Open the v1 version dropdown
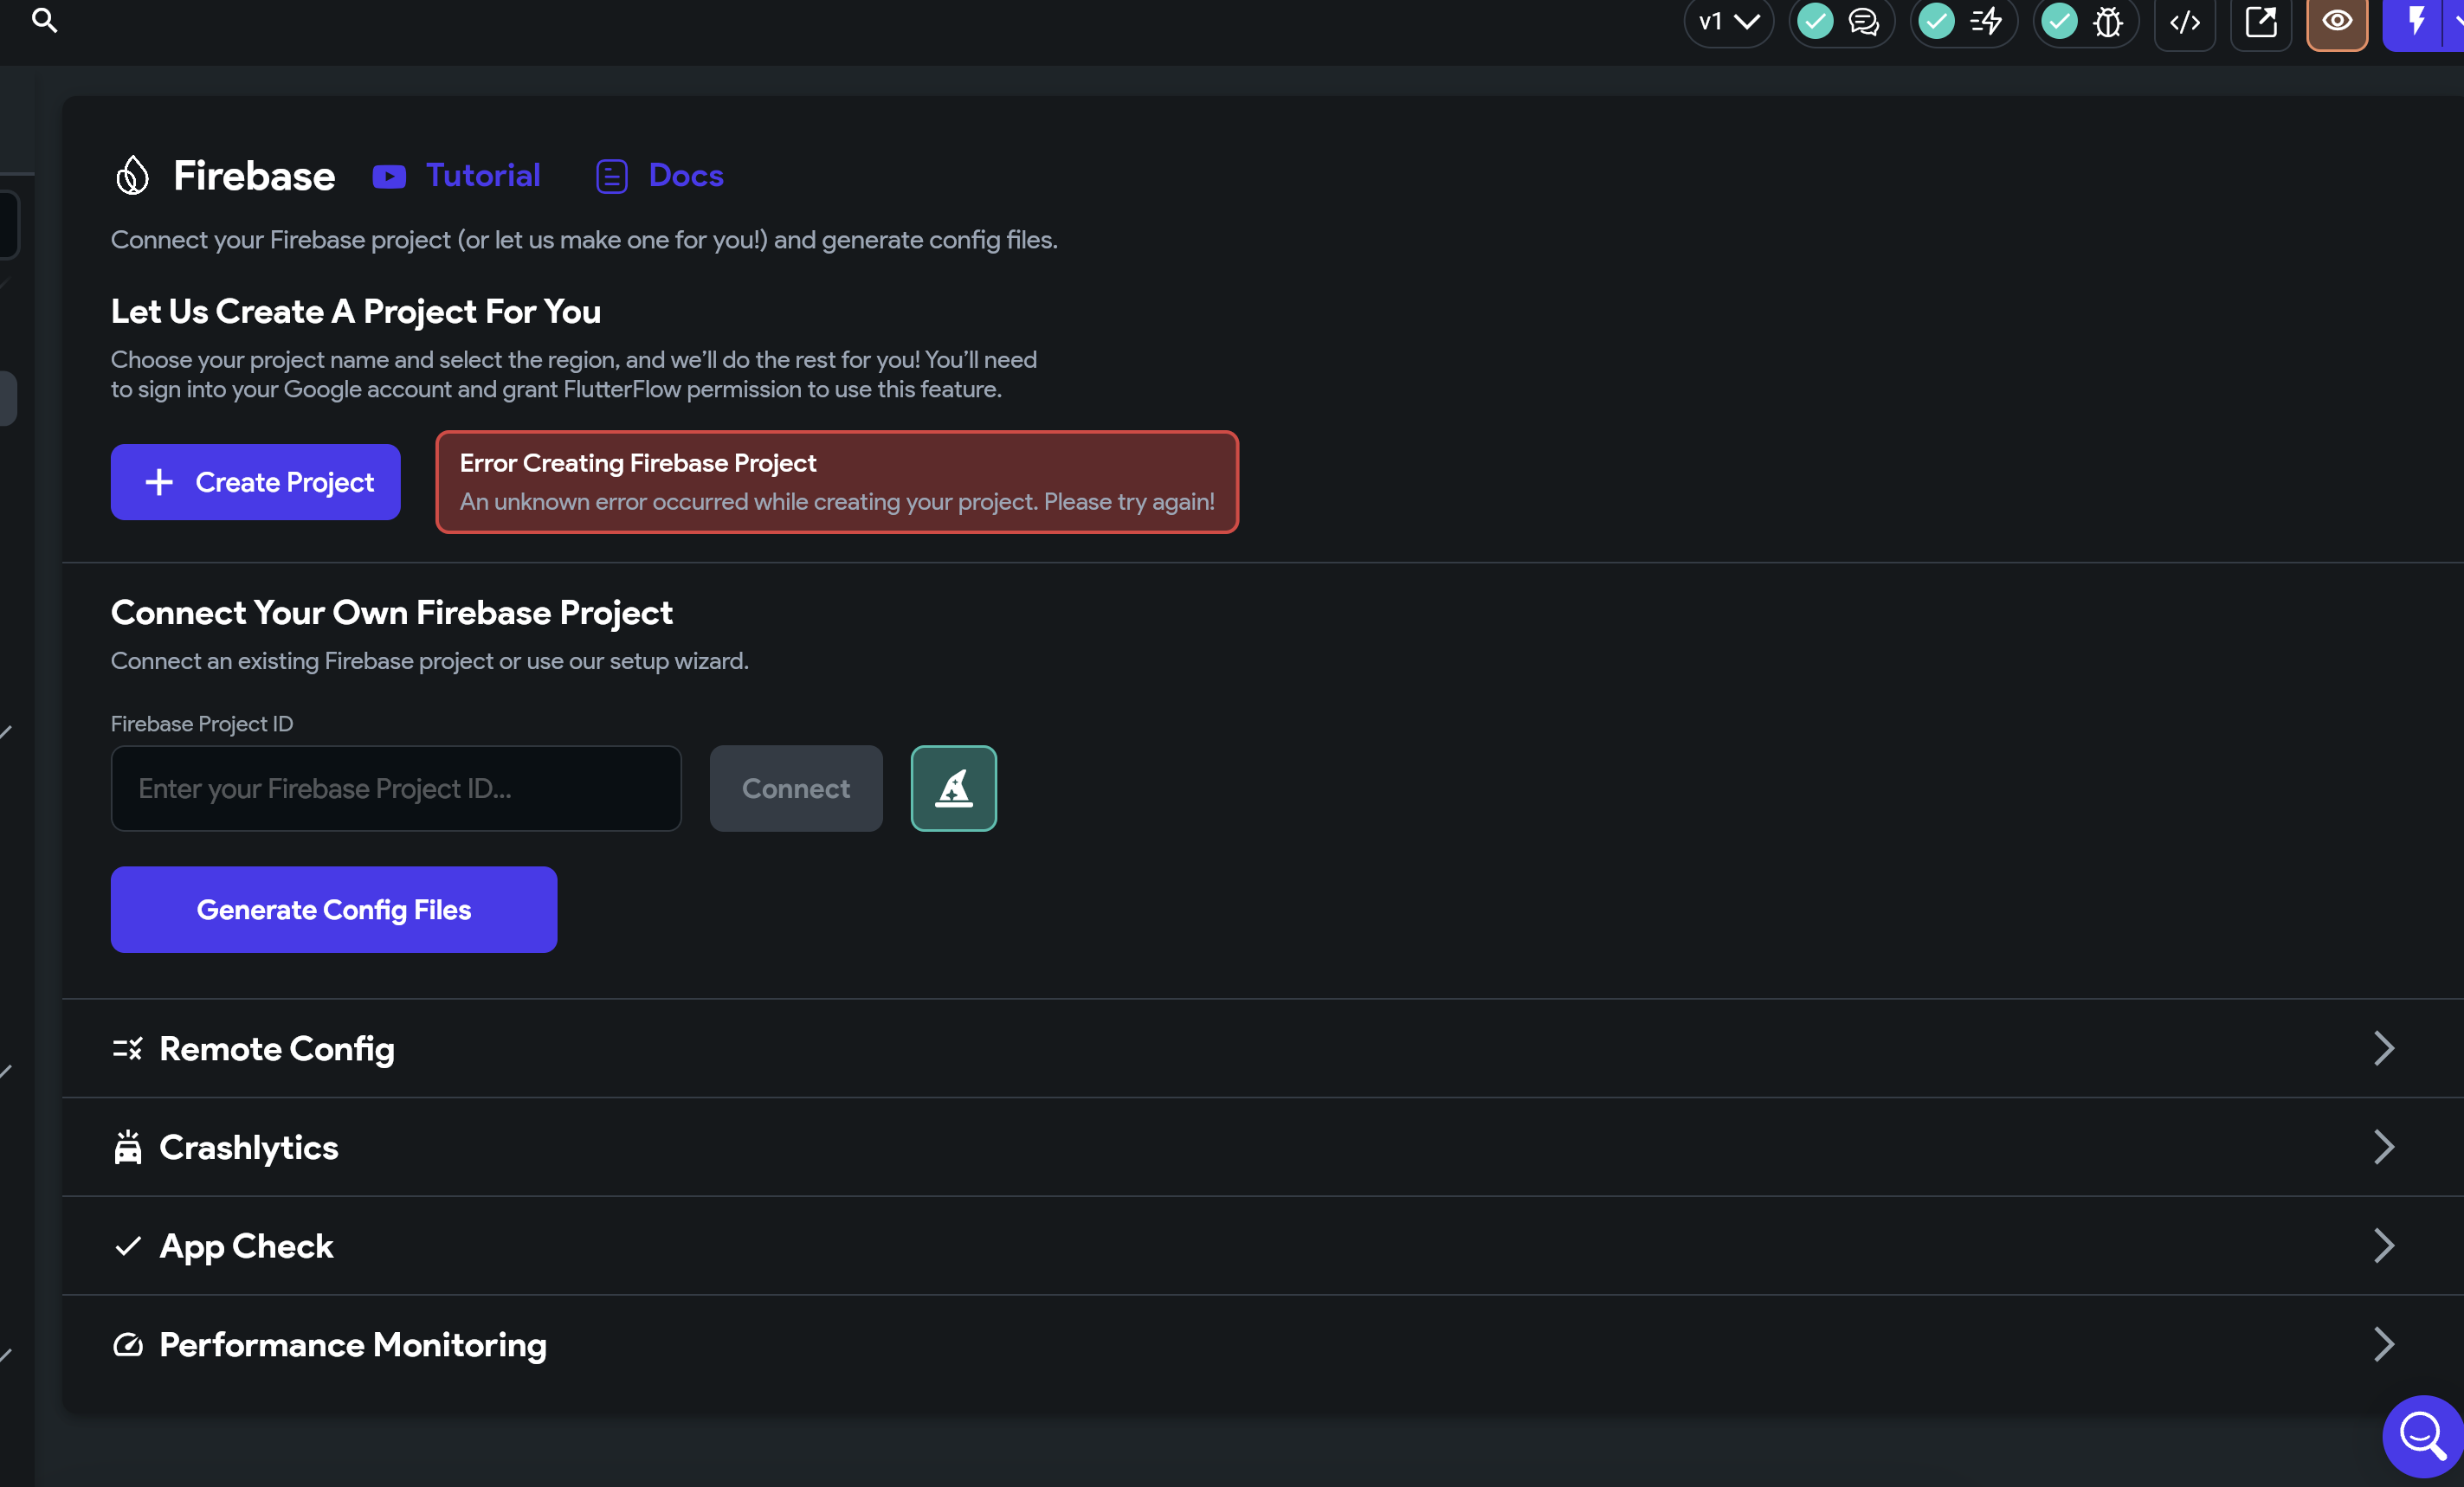Image resolution: width=2464 pixels, height=1487 pixels. pyautogui.click(x=1728, y=21)
